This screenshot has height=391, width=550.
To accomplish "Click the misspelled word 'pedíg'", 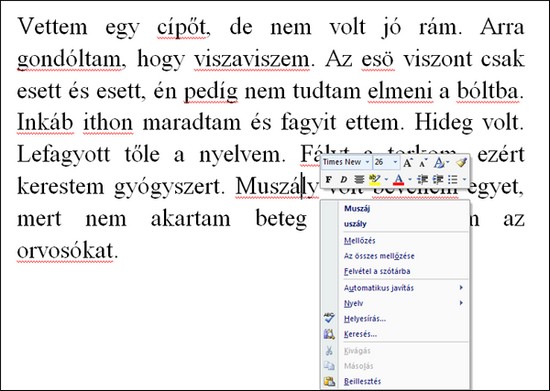I will (211, 92).
